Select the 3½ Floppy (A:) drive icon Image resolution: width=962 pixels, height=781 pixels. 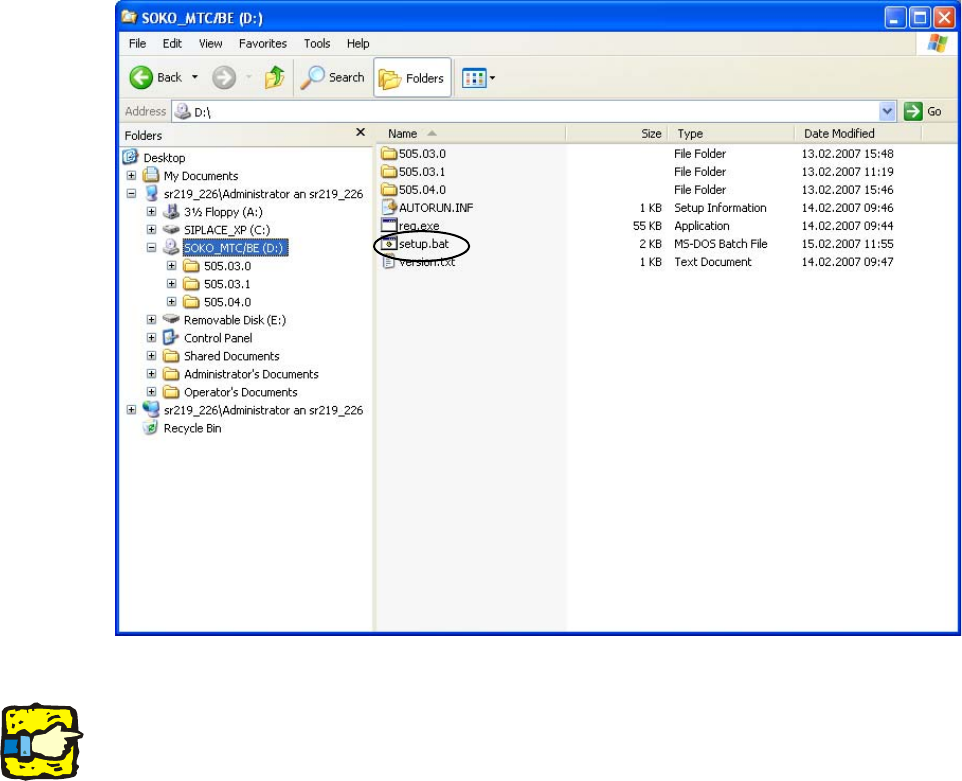pos(171,212)
